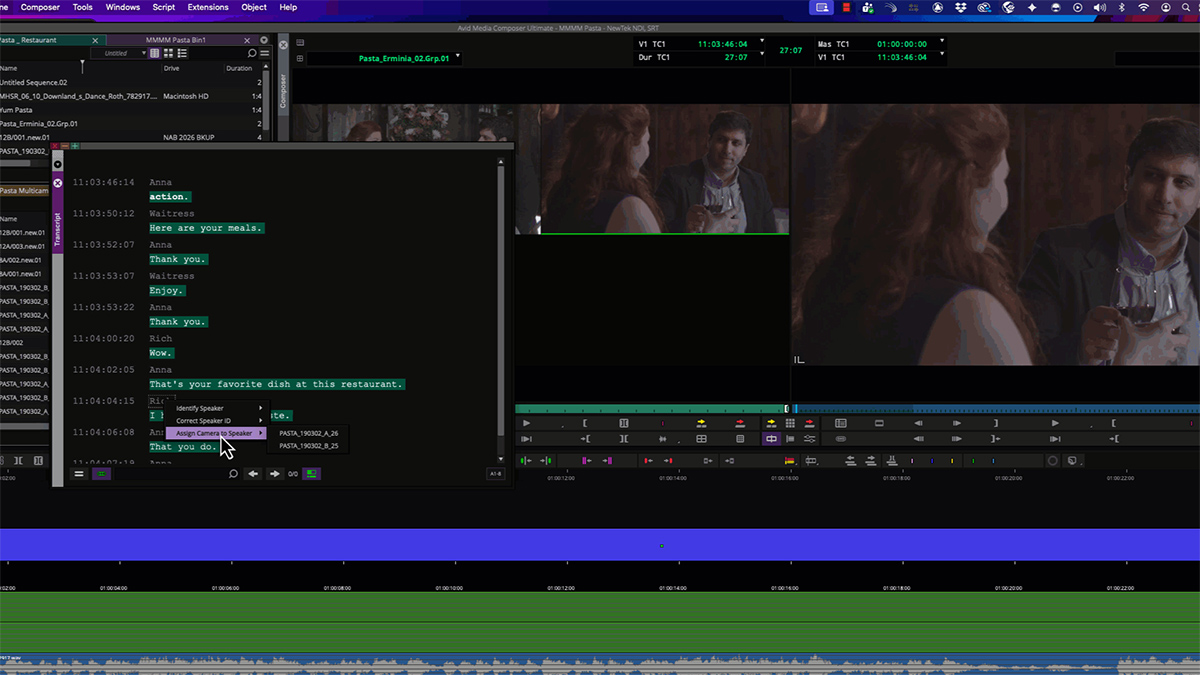Viewport: 1200px width, 675px height.
Task: Click 'That's your favorite dish at this restaurant.'
Action: (277, 384)
